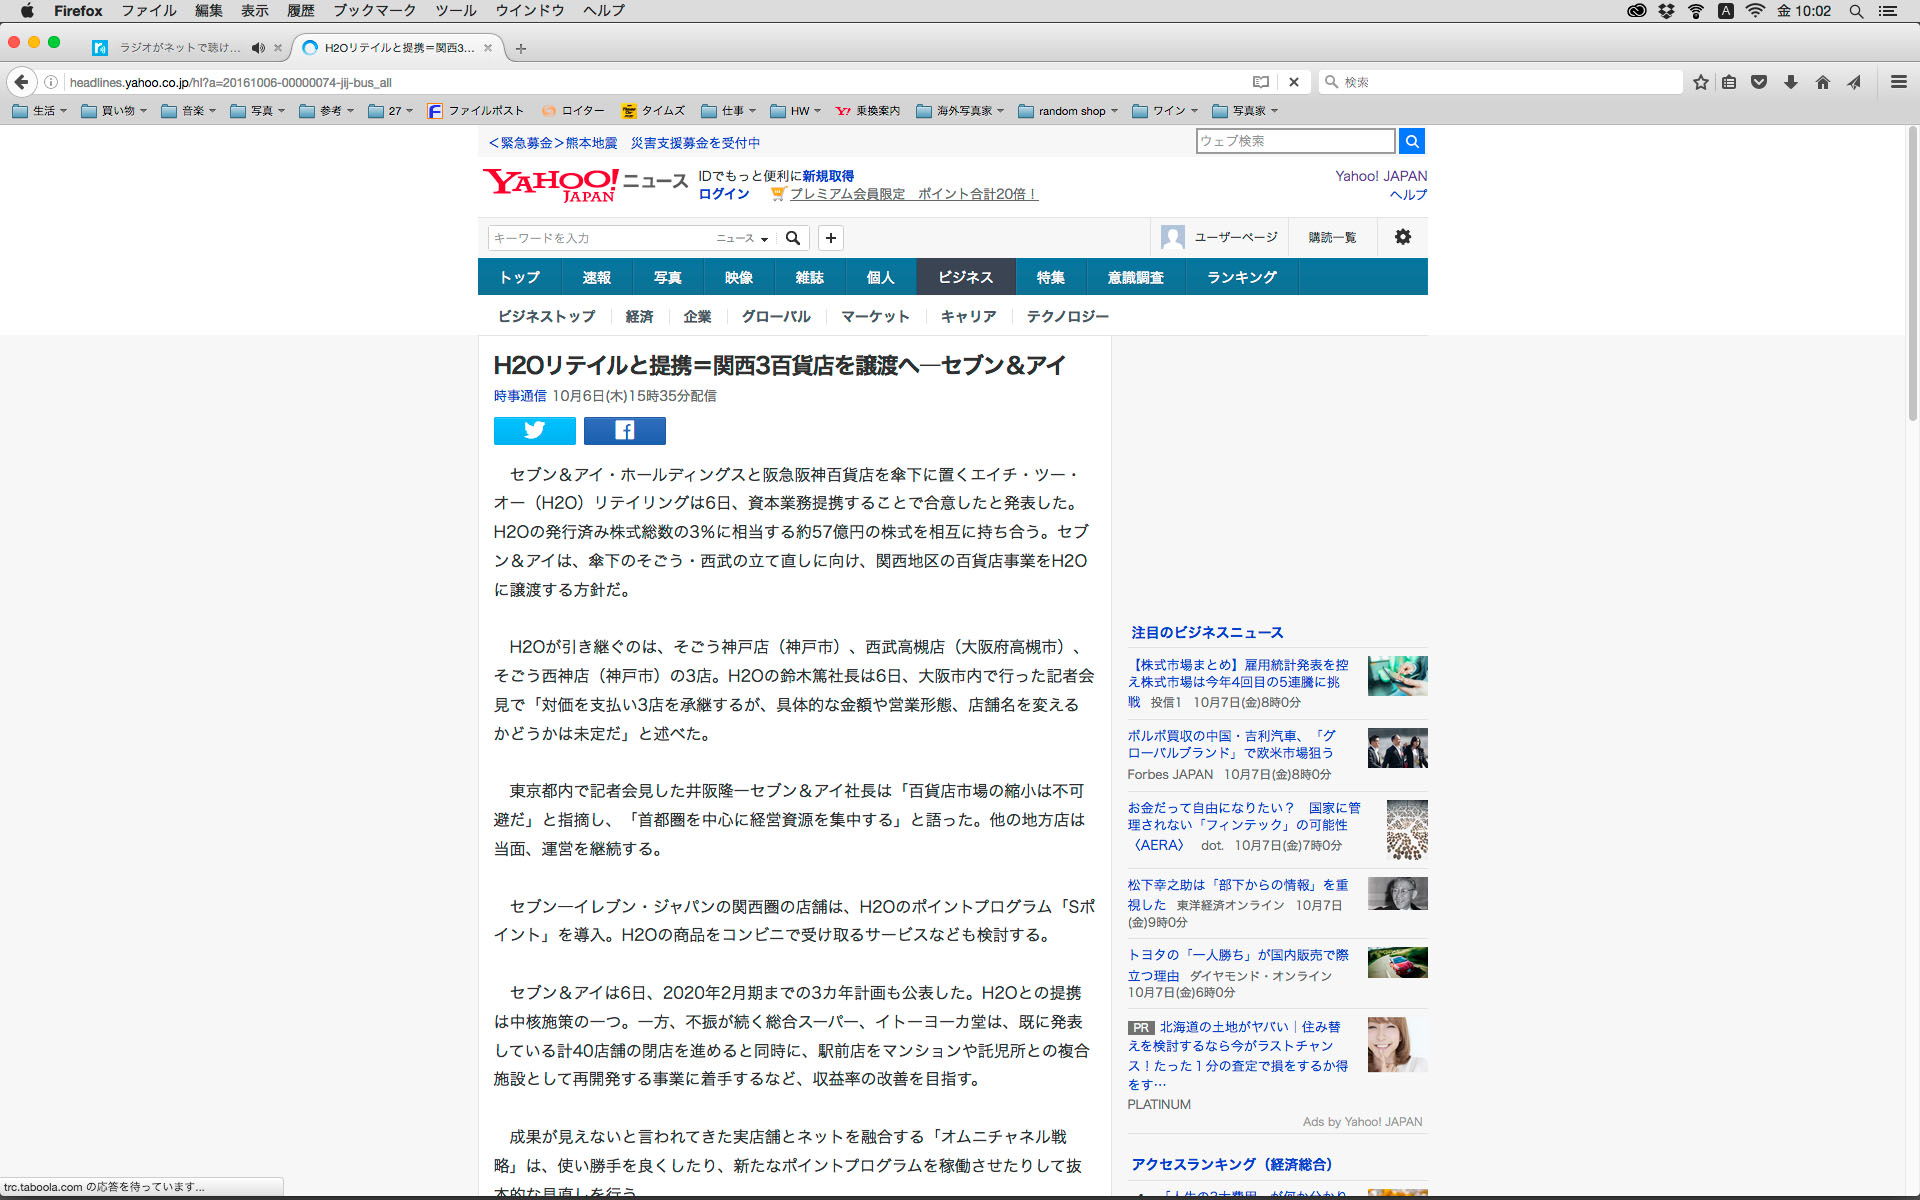Share article via Twitter button
The width and height of the screenshot is (1920, 1200).
coord(534,430)
